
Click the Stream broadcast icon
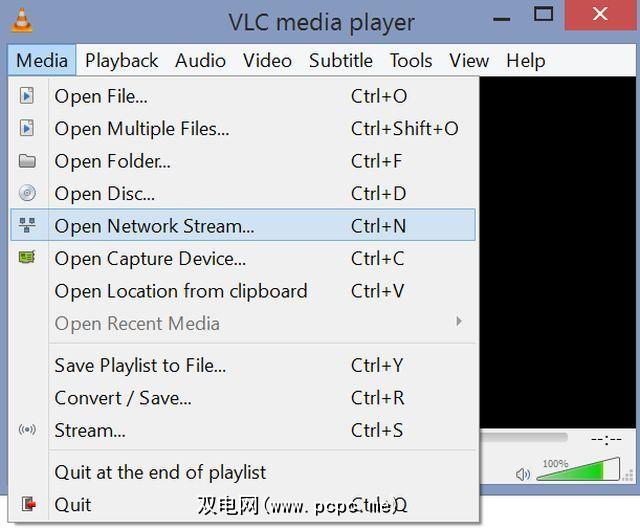[27, 430]
